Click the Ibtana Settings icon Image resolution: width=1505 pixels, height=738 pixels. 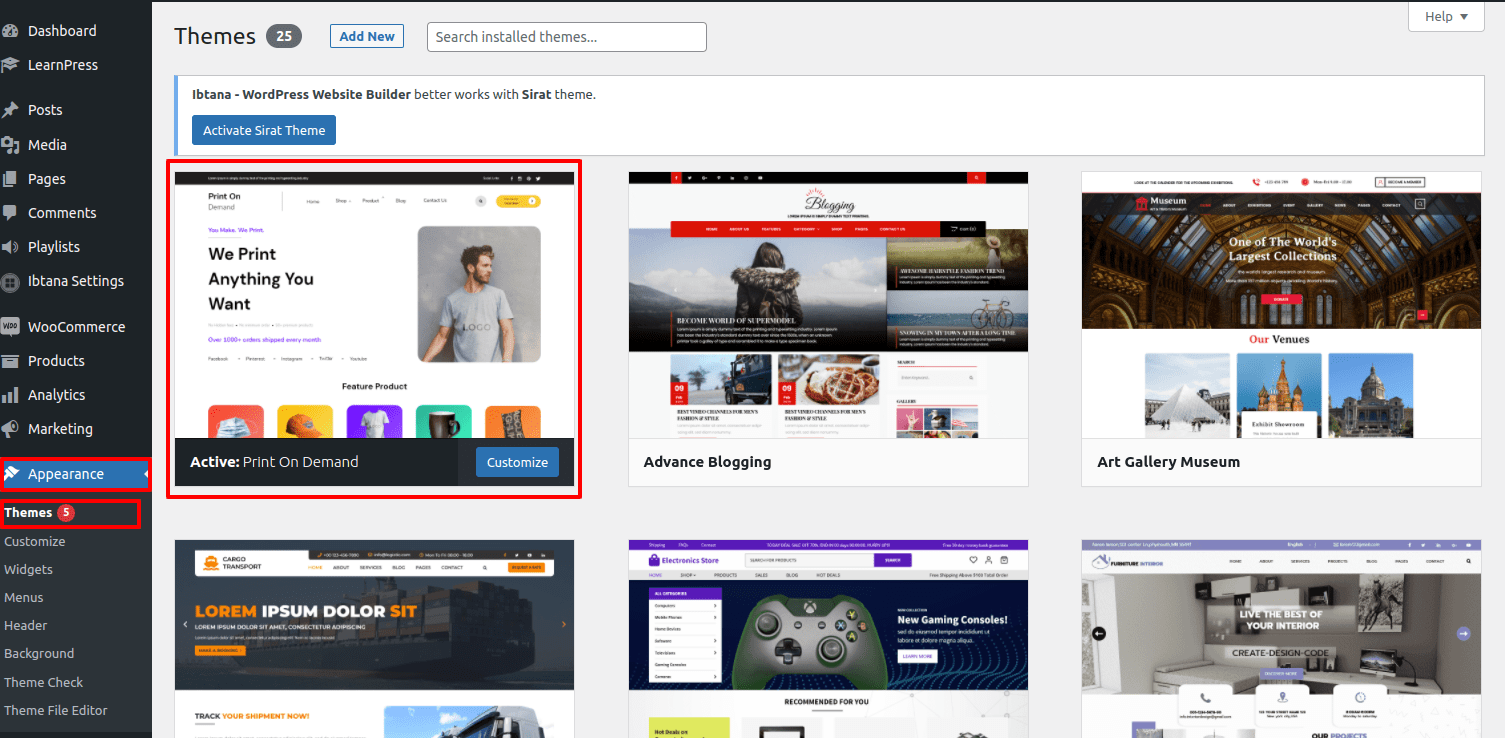click(x=10, y=282)
